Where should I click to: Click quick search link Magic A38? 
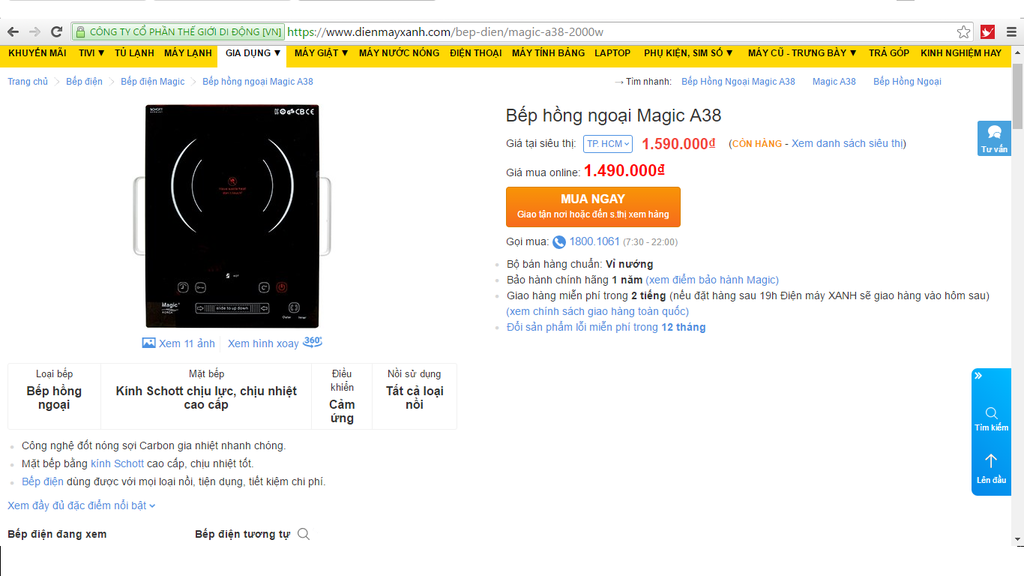pos(834,82)
